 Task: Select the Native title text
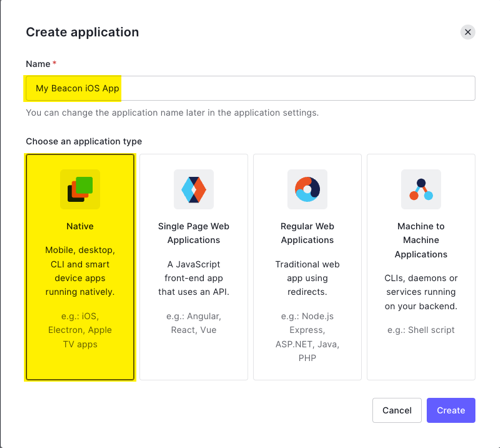click(x=80, y=226)
